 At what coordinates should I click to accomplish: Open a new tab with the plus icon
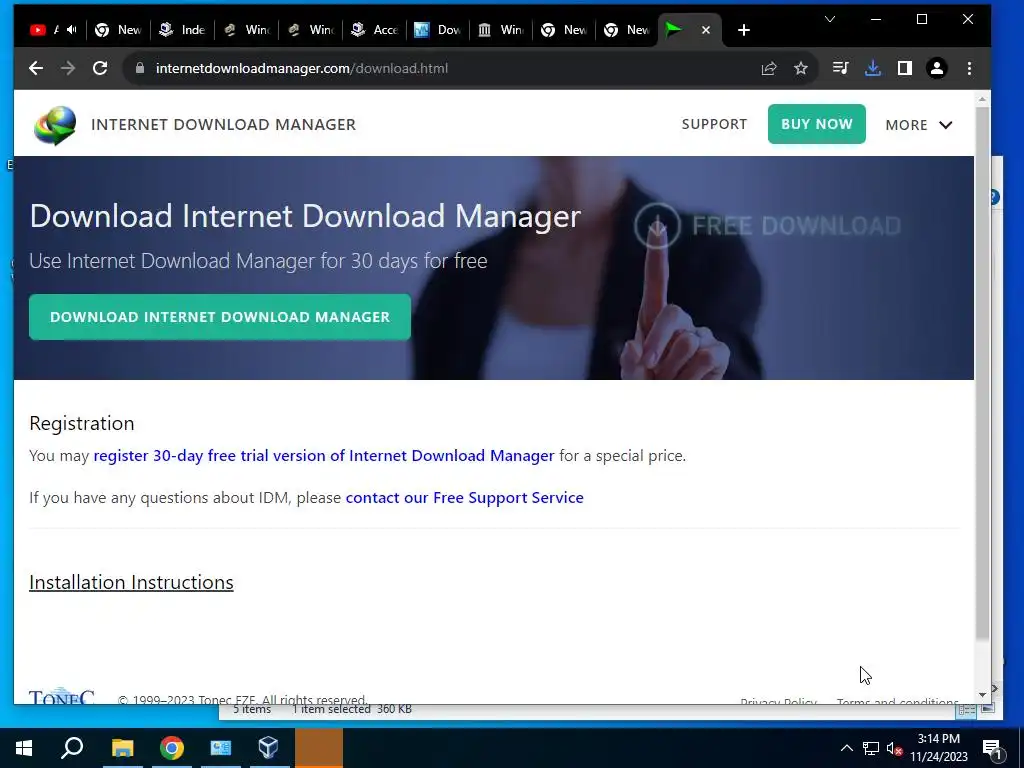point(743,30)
